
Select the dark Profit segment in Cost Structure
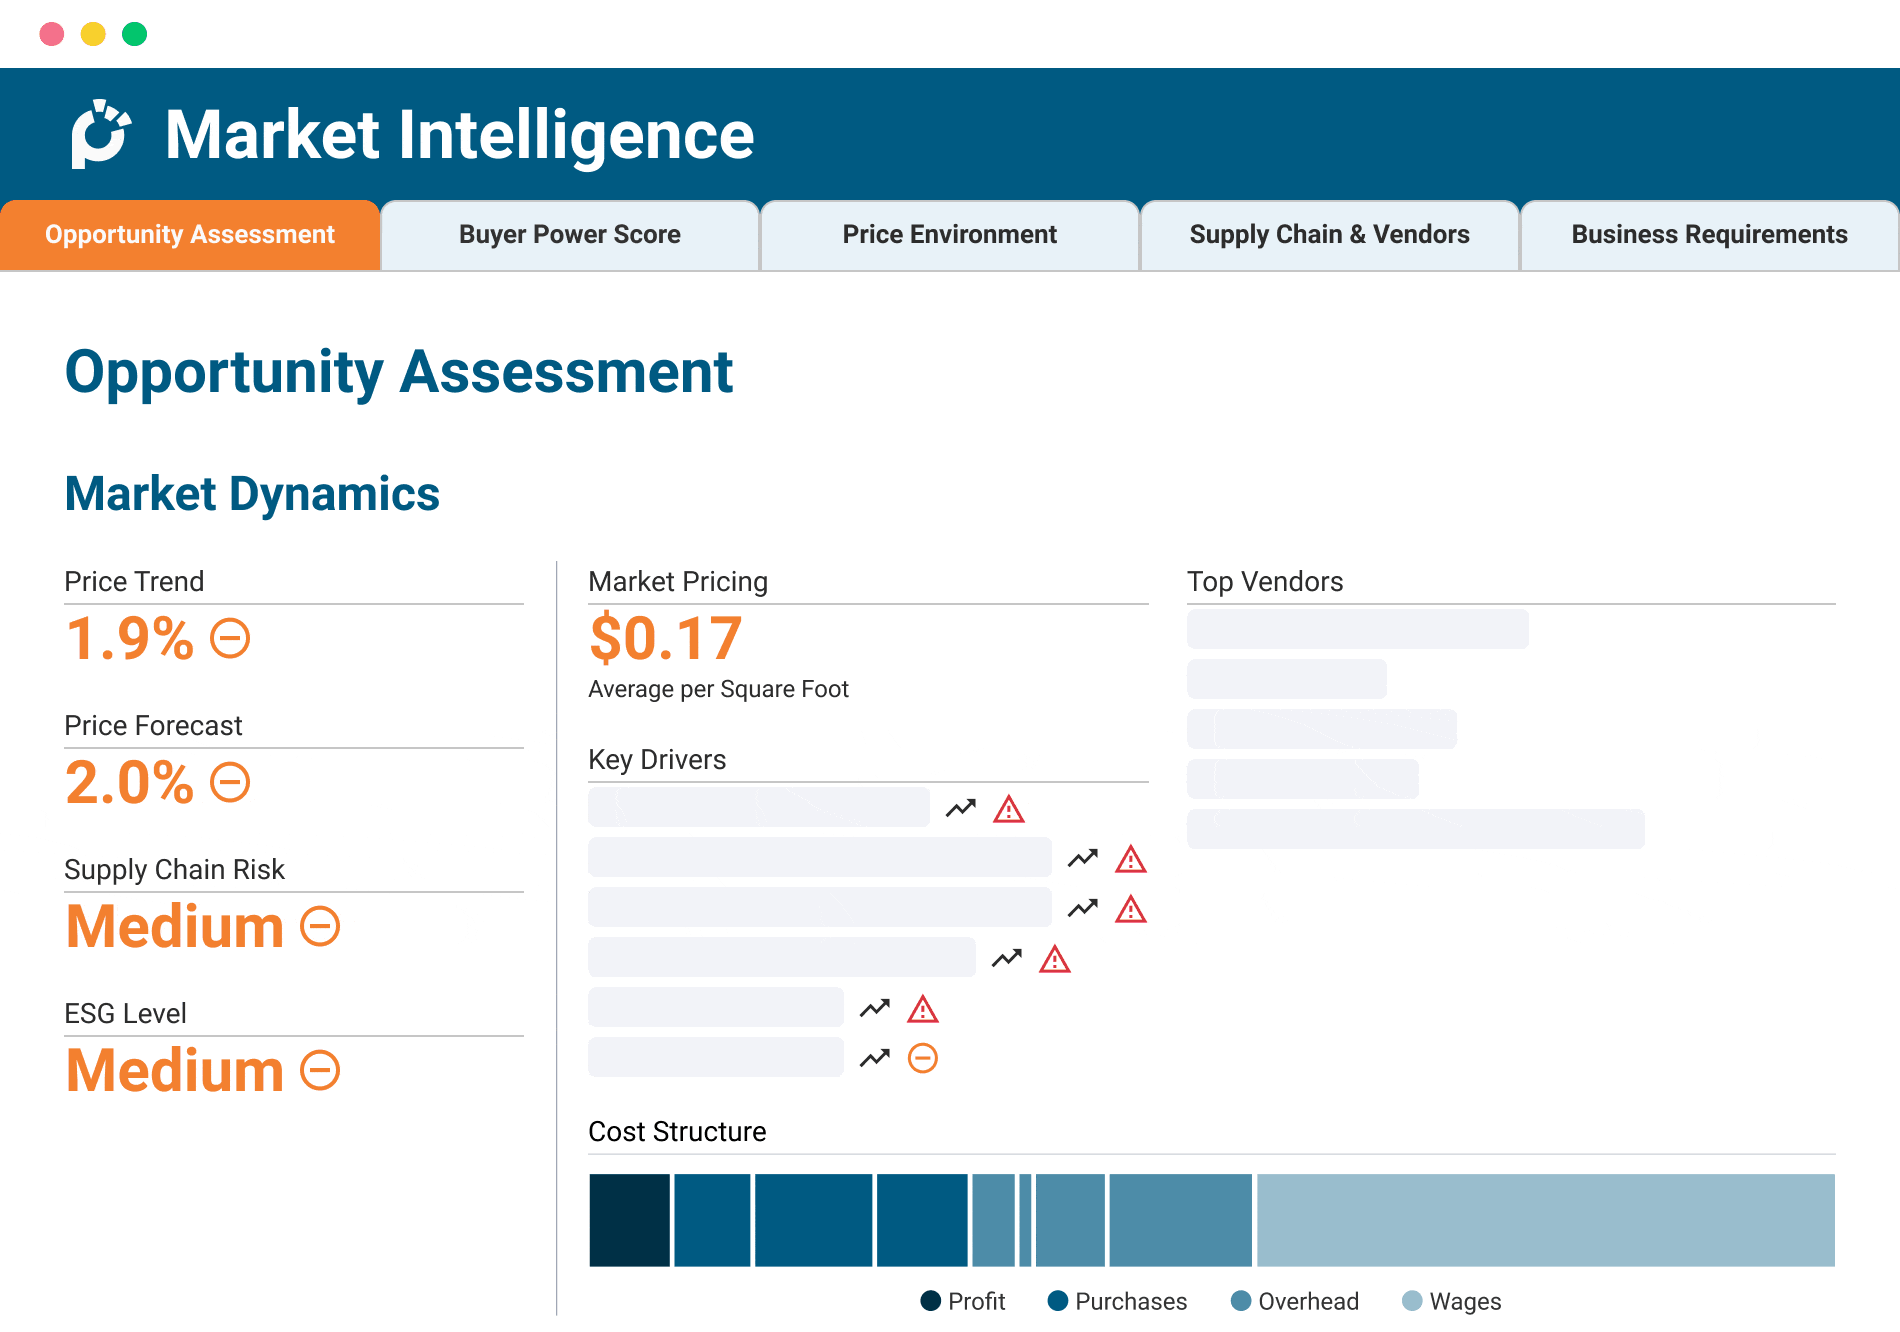tap(628, 1220)
